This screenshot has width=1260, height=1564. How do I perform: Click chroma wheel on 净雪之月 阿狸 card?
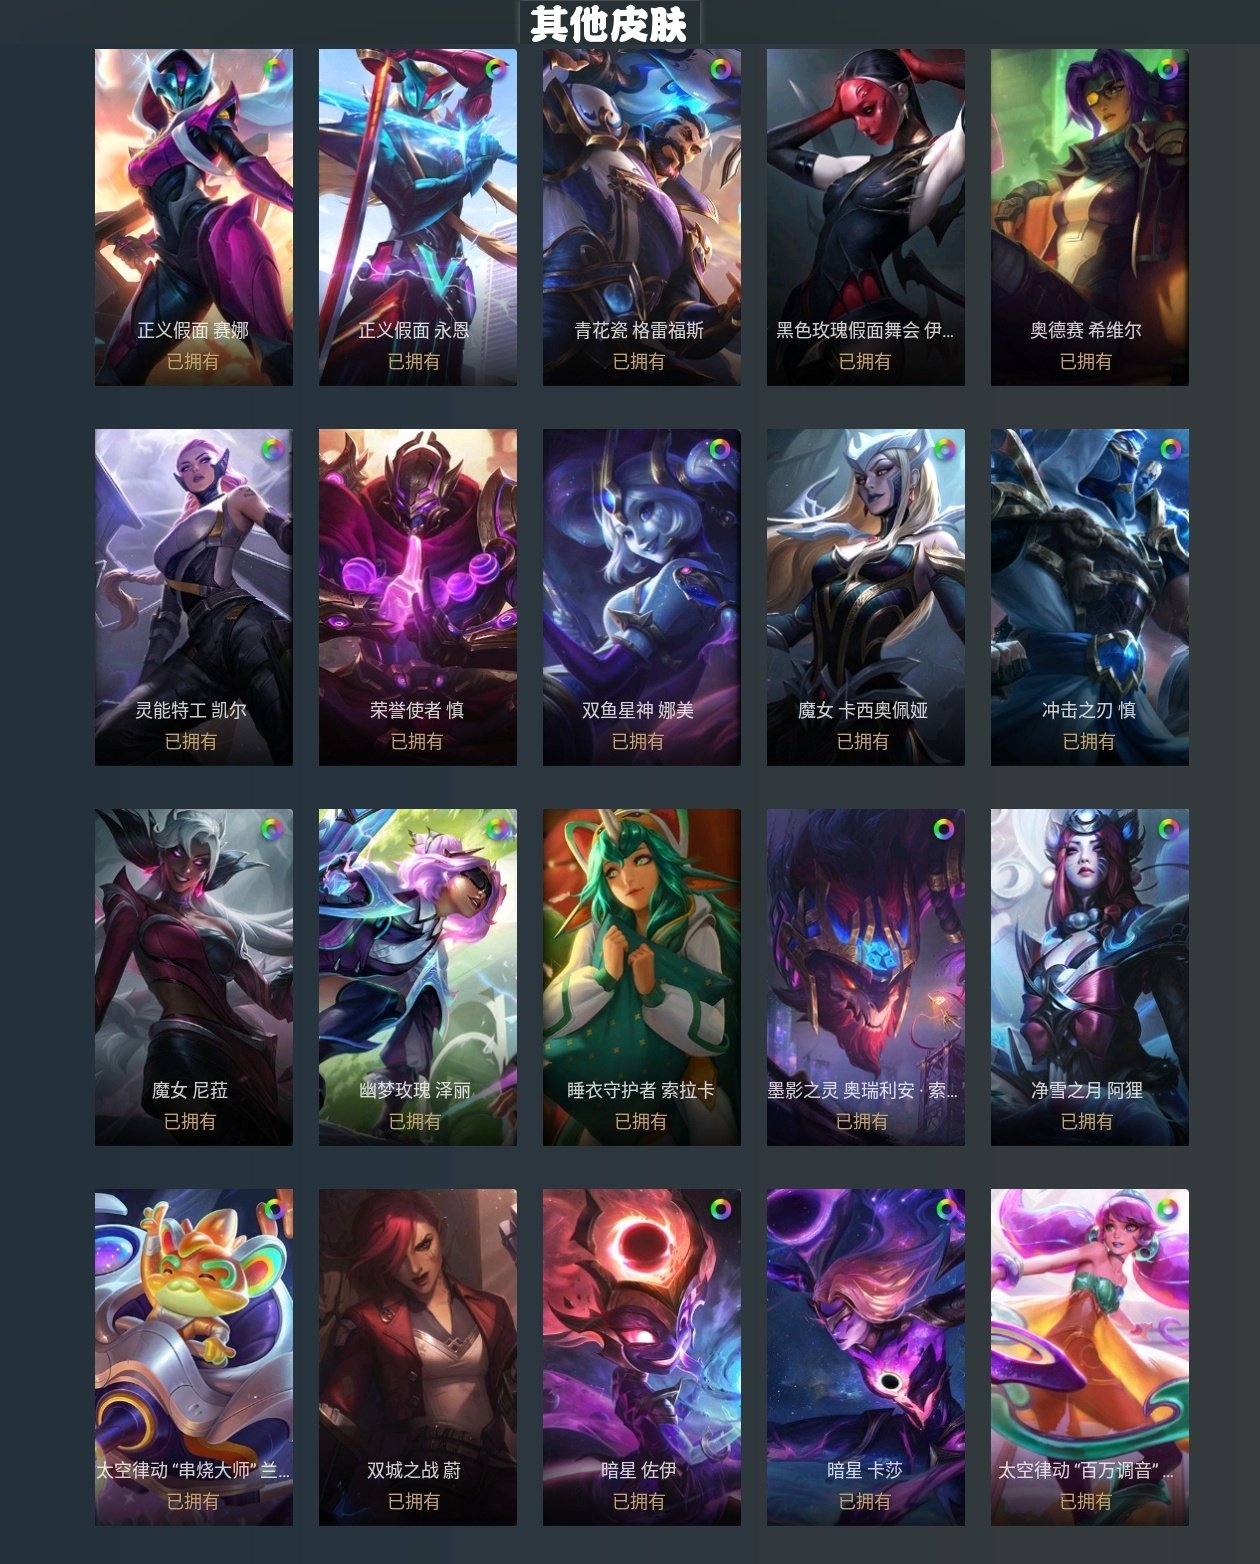[x=1168, y=829]
